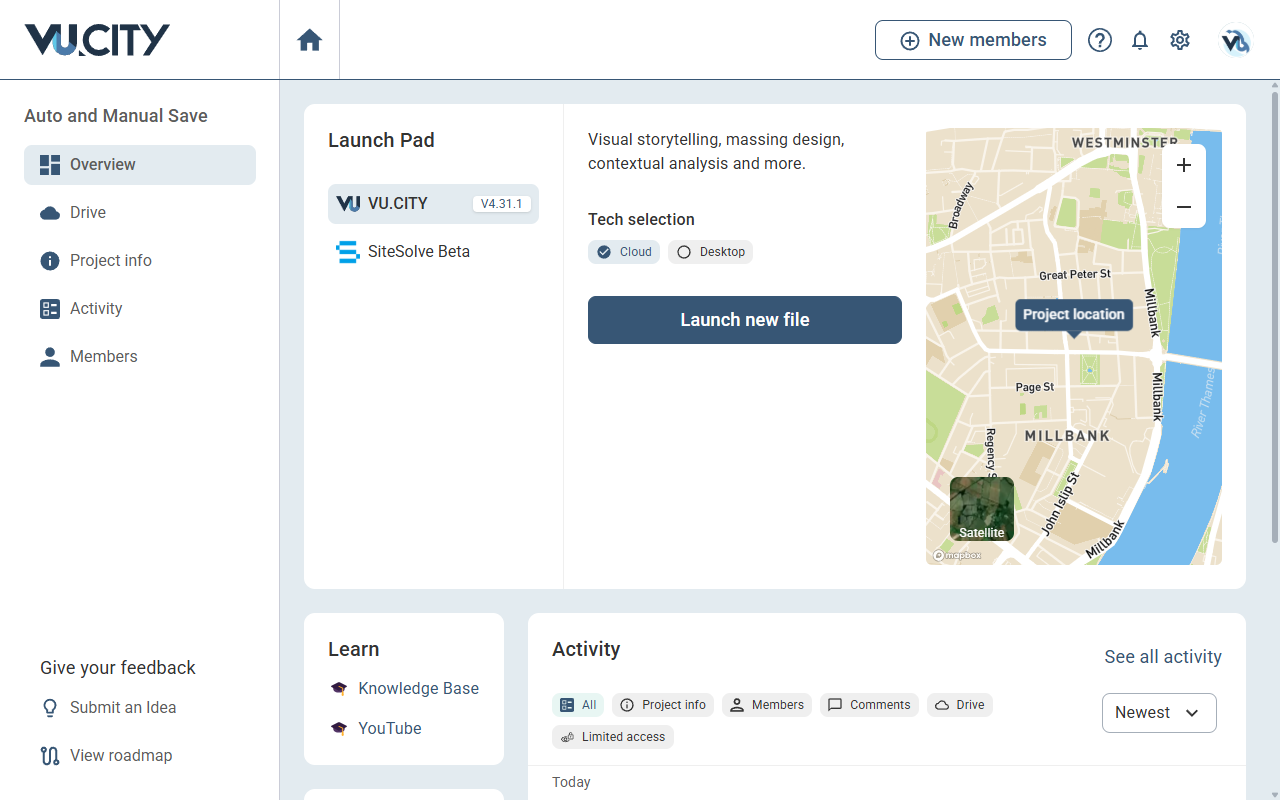Image resolution: width=1280 pixels, height=800 pixels.
Task: Select the Desktop tech option
Action: click(x=710, y=252)
